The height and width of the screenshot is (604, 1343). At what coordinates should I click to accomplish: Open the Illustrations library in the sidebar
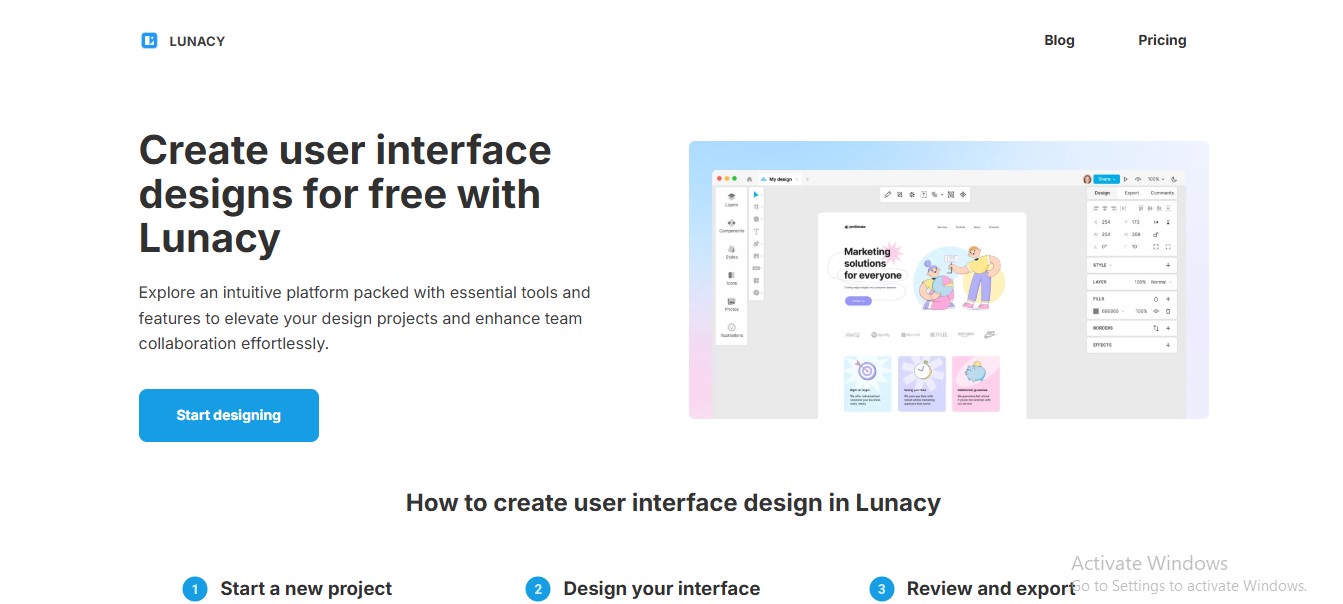(732, 330)
